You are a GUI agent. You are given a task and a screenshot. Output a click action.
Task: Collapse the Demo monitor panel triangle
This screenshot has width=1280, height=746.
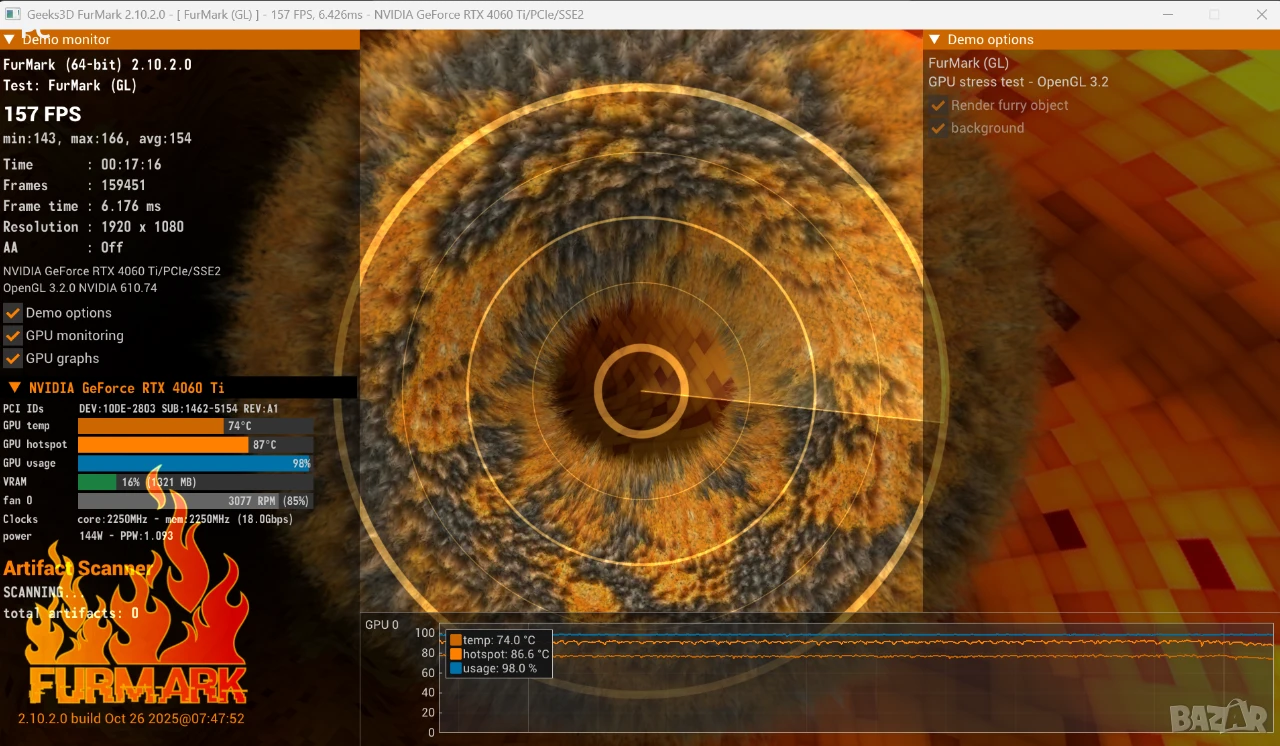click(10, 39)
